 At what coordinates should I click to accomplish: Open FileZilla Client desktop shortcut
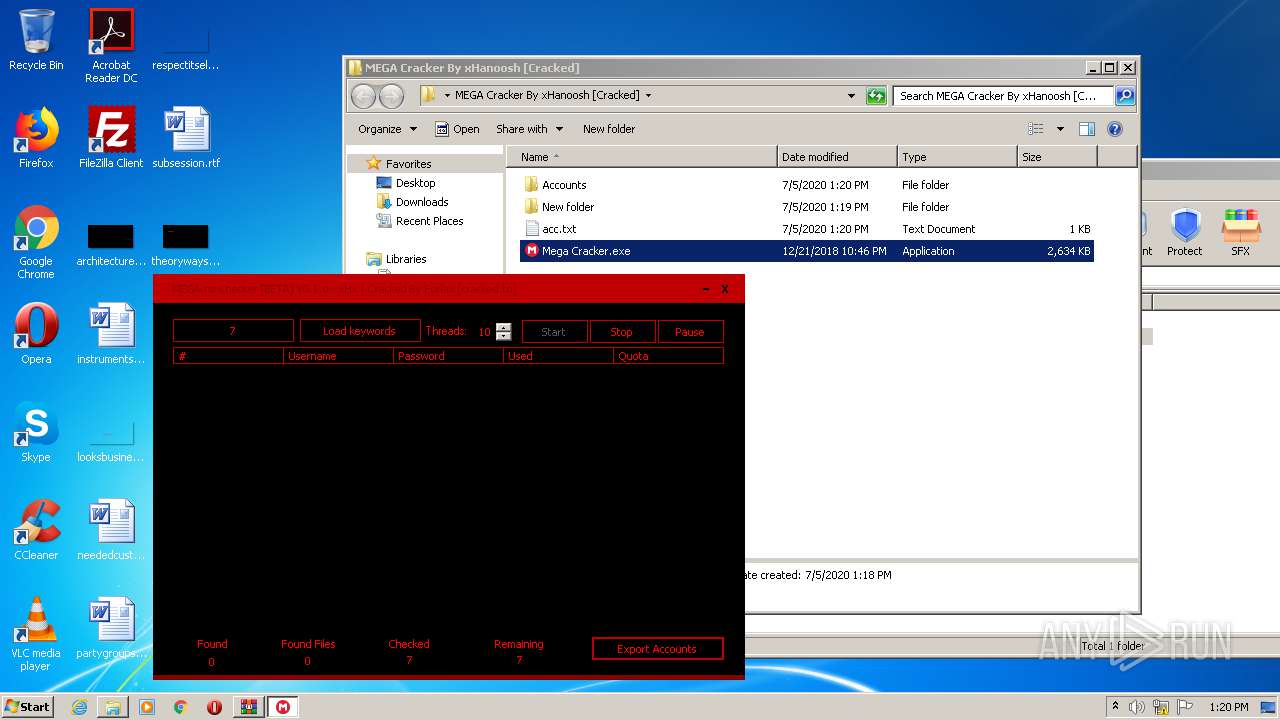111,138
